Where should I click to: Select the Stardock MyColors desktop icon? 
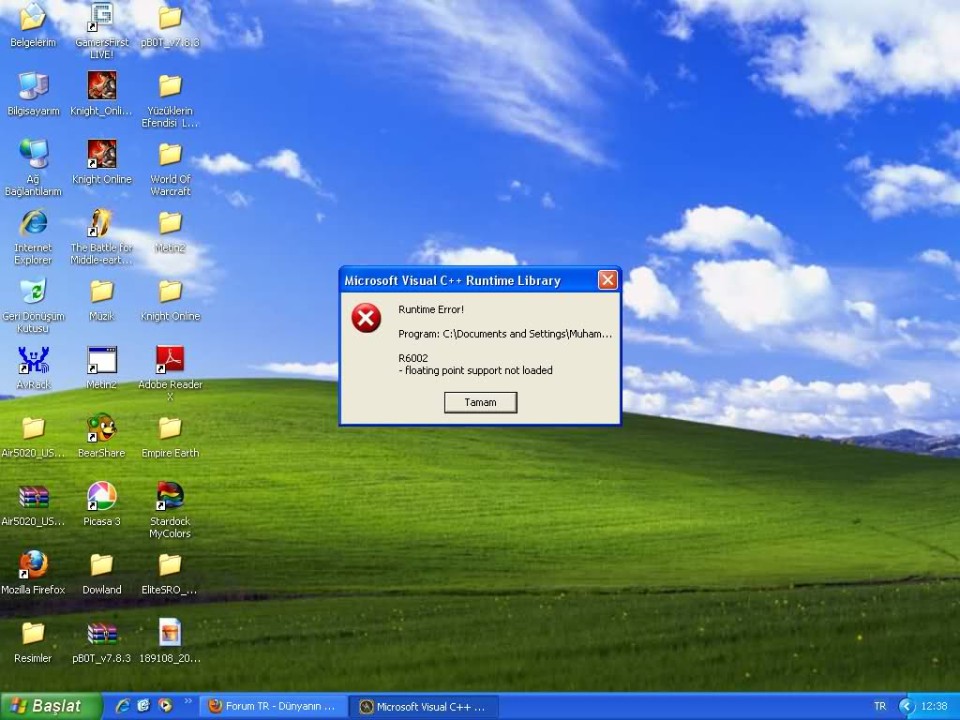170,510
